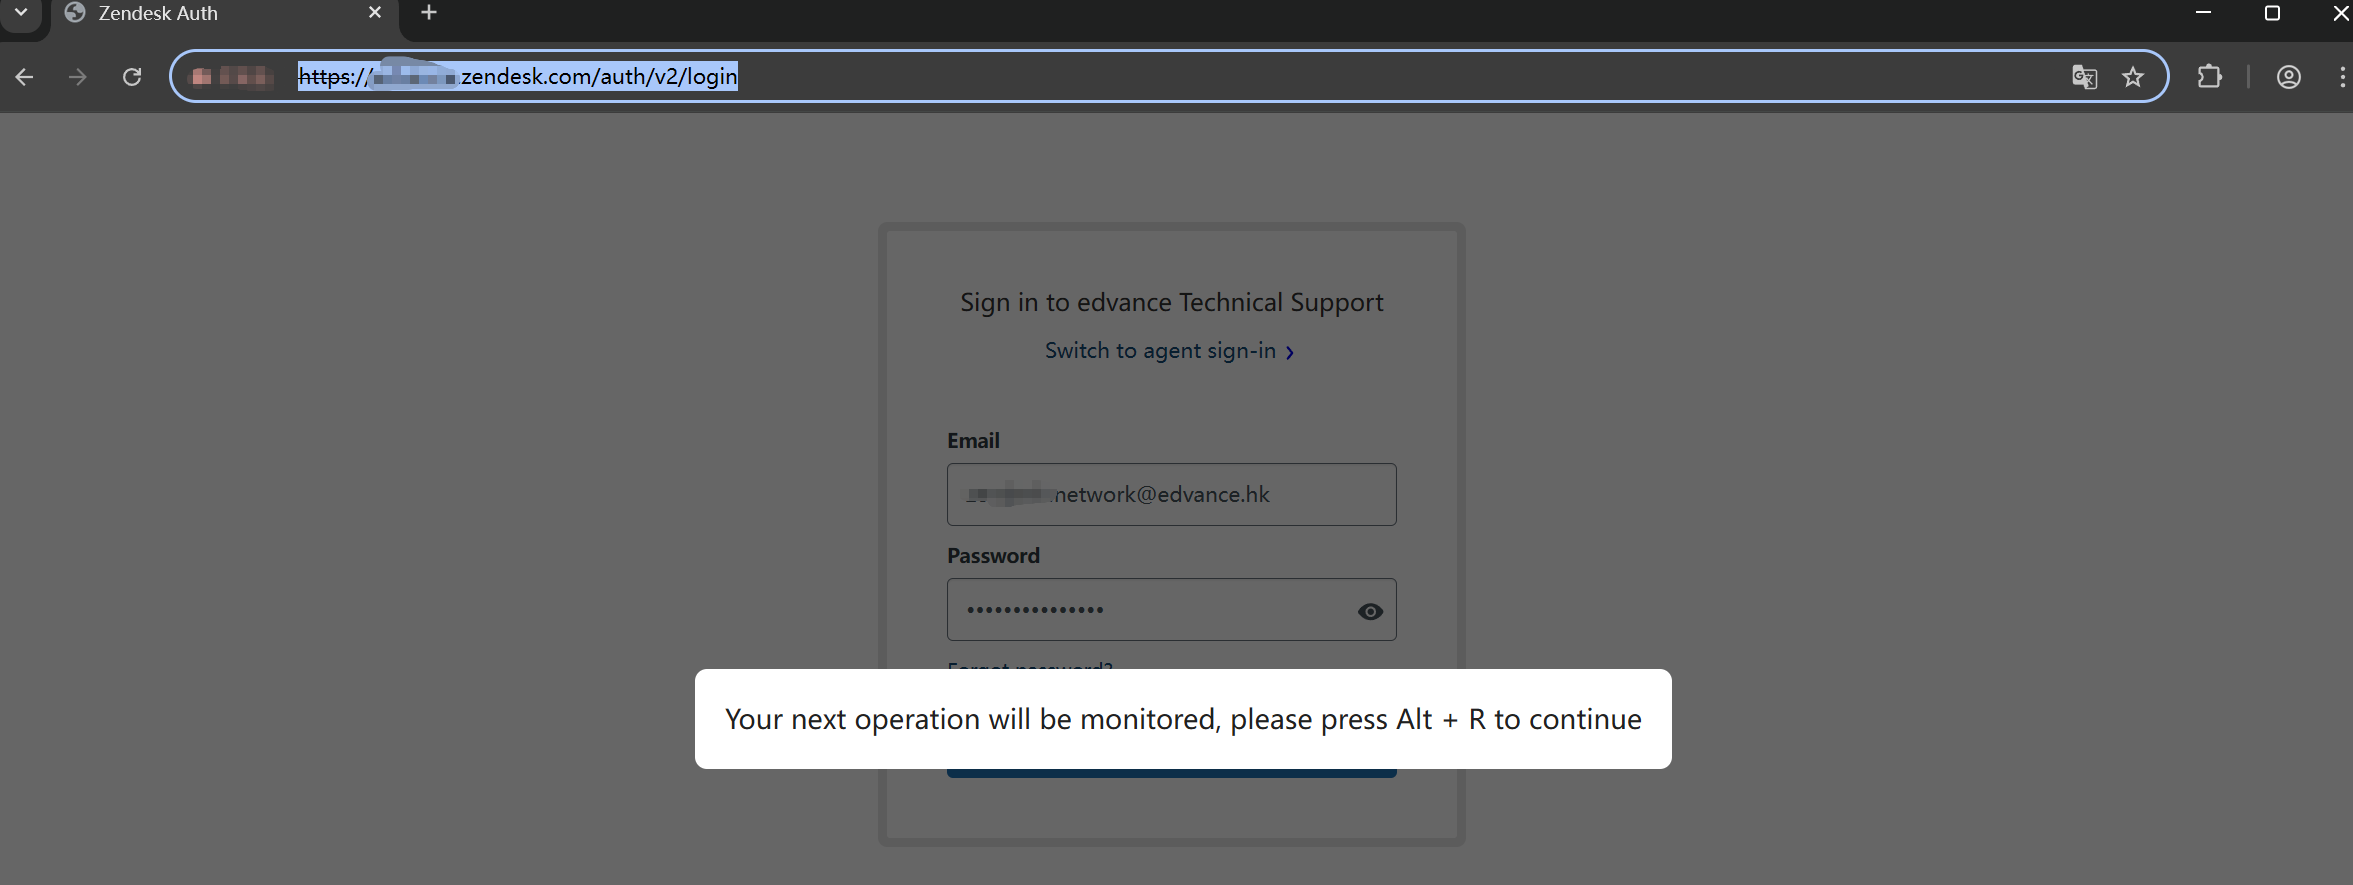Open a new browser tab
Screen dimensions: 2353x885
click(x=429, y=13)
